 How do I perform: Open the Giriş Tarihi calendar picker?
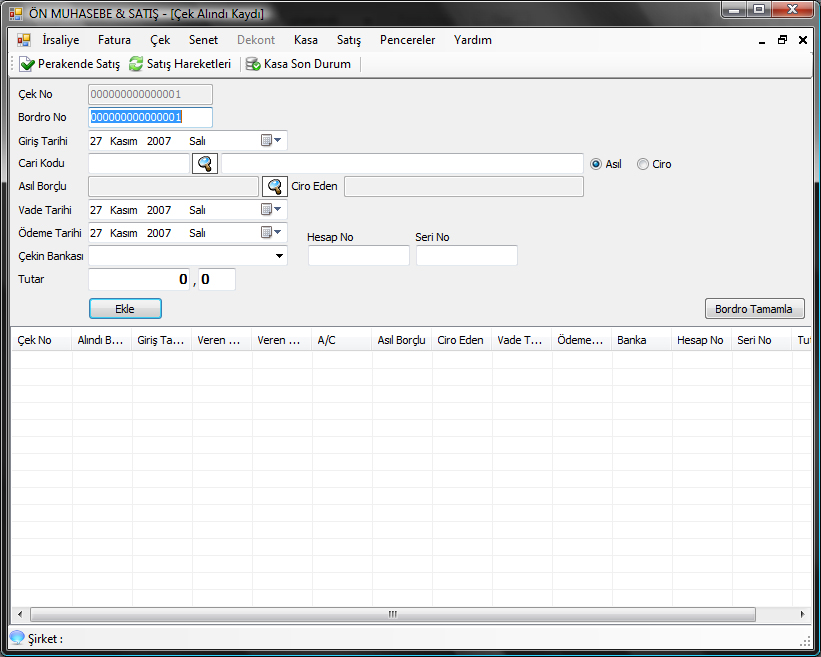pos(271,141)
